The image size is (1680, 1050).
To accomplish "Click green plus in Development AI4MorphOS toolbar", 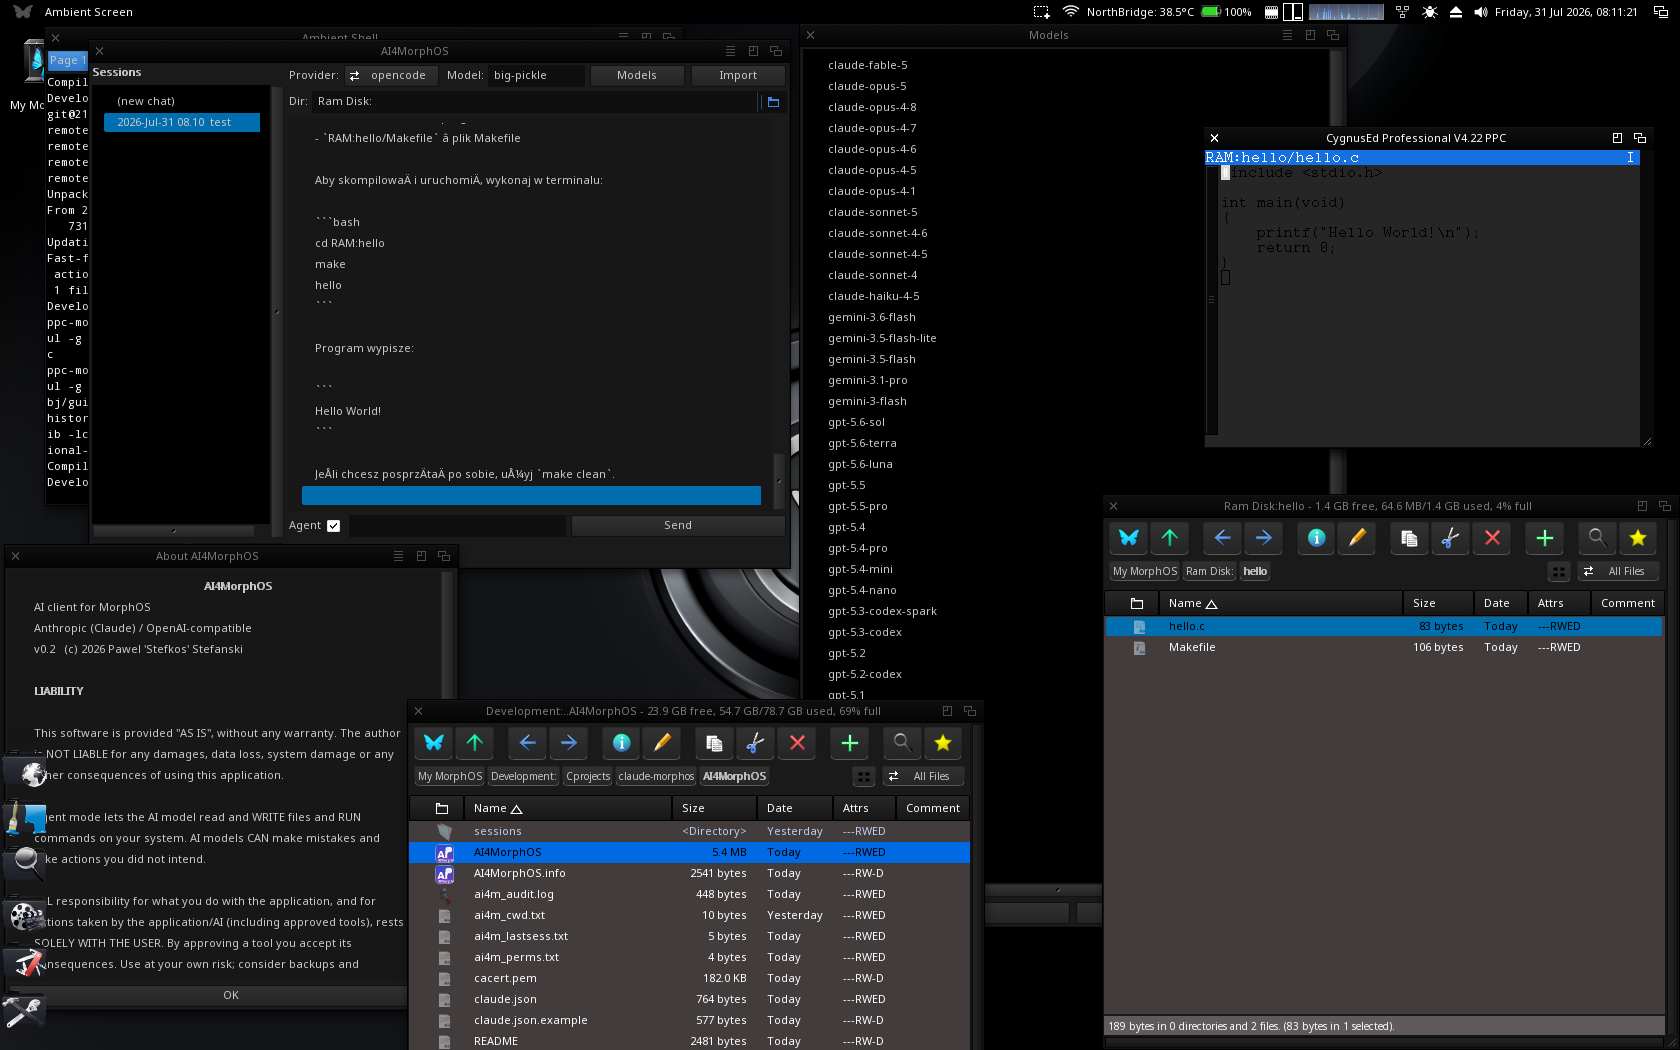I will pyautogui.click(x=849, y=743).
